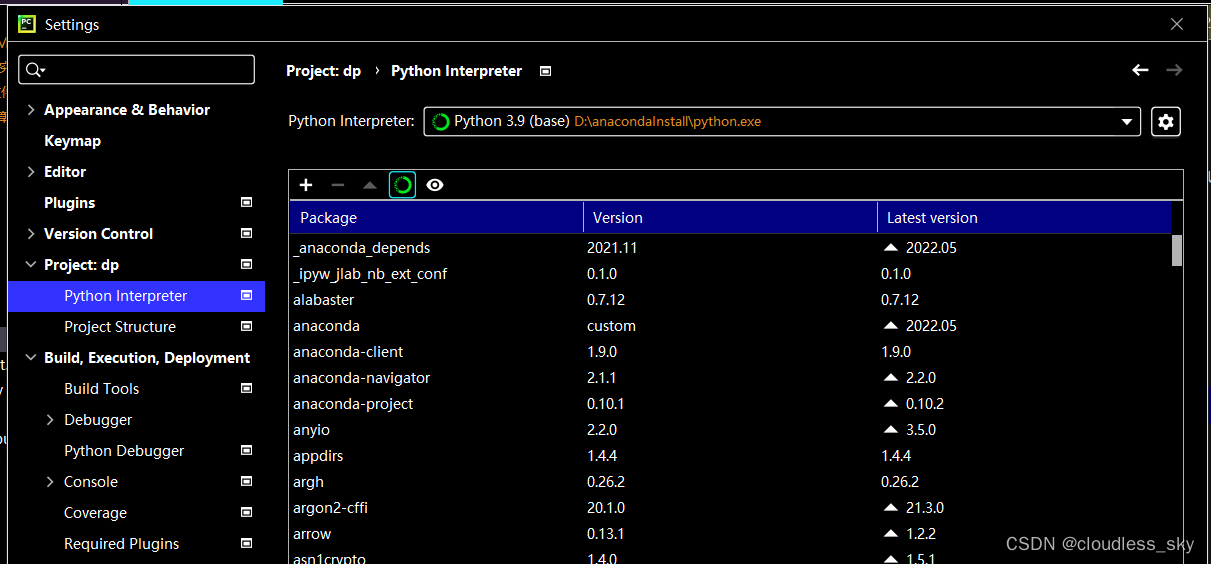Open Python Debugger settings
Image resolution: width=1211 pixels, height=564 pixels.
pos(124,451)
